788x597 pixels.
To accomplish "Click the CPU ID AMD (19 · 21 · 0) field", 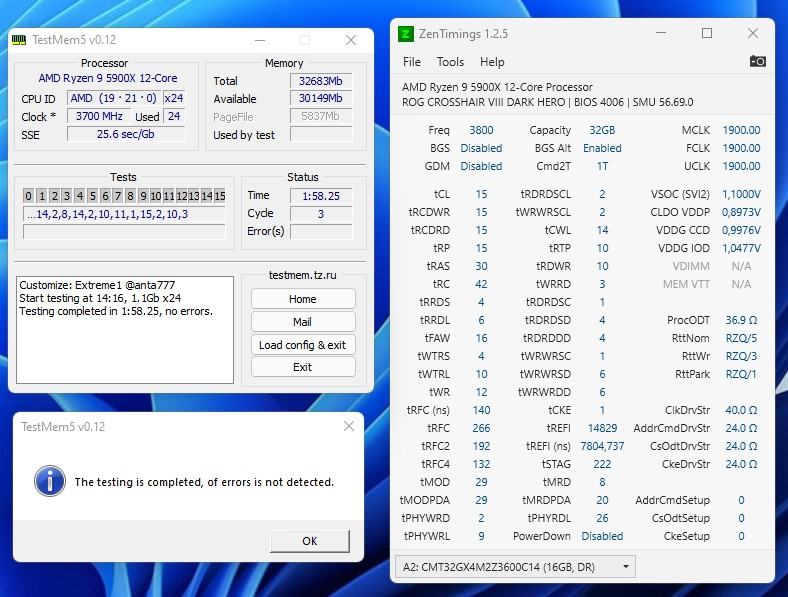I will pyautogui.click(x=114, y=98).
